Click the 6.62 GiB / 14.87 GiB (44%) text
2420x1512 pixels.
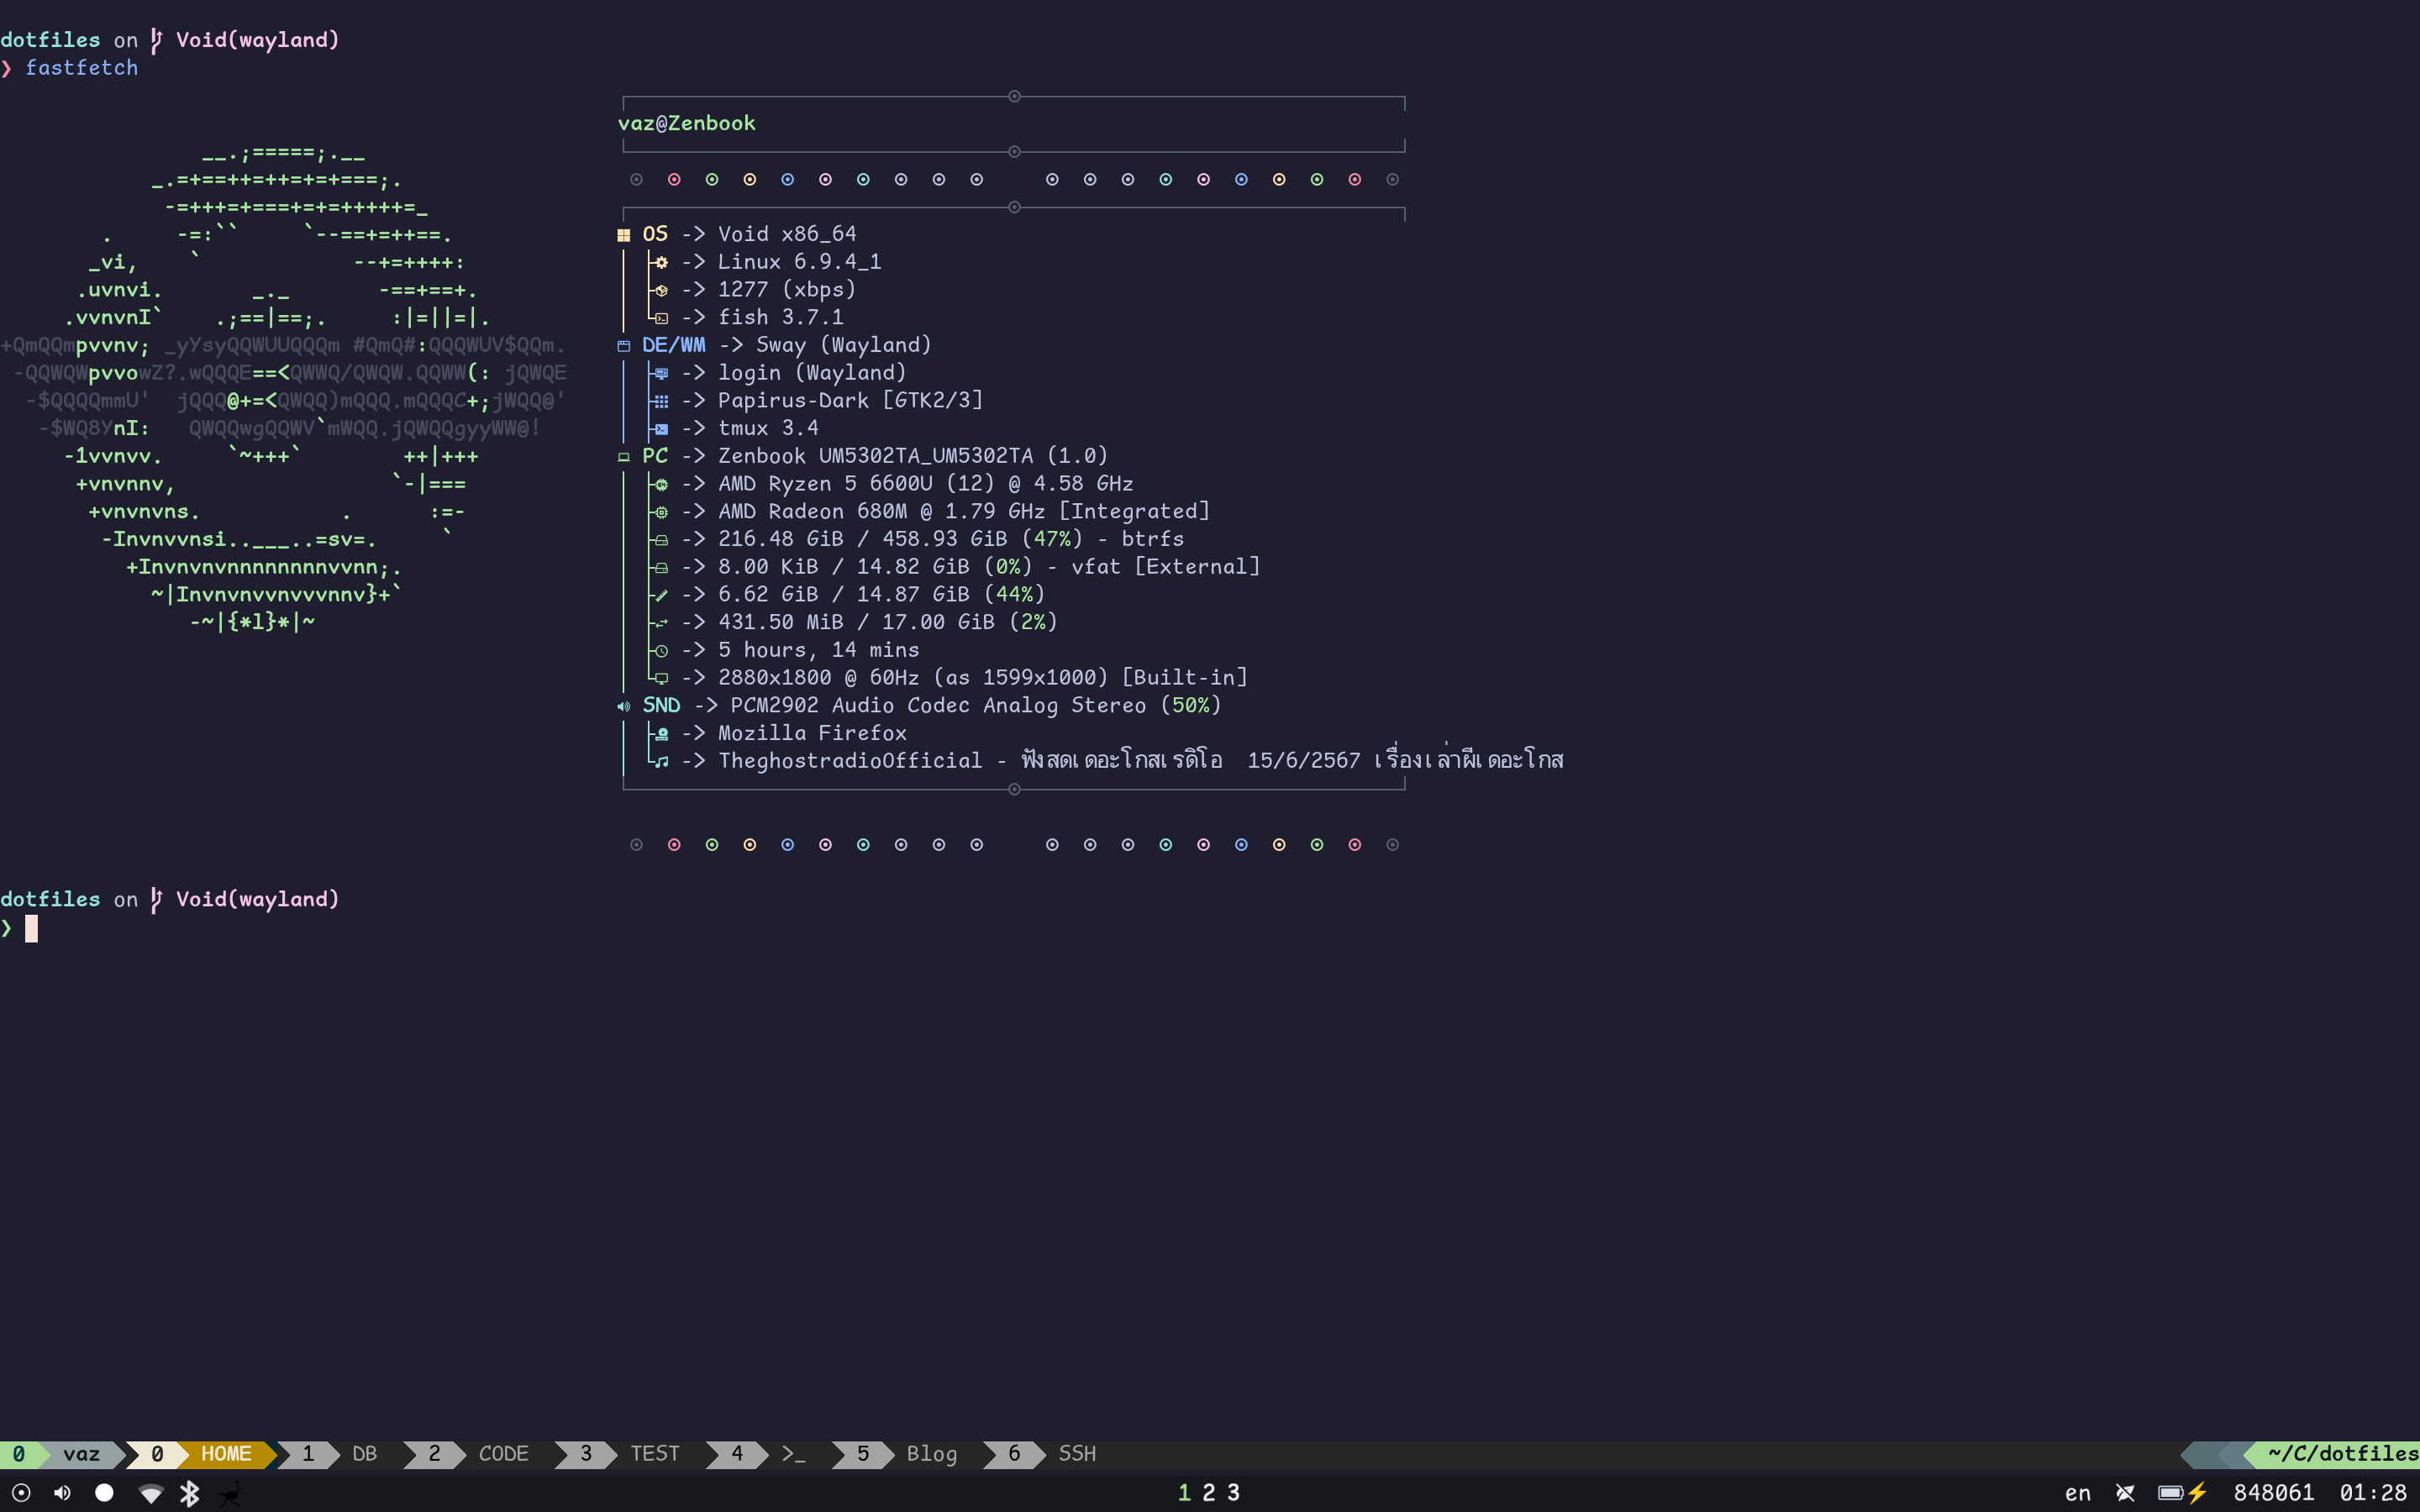[x=881, y=594]
